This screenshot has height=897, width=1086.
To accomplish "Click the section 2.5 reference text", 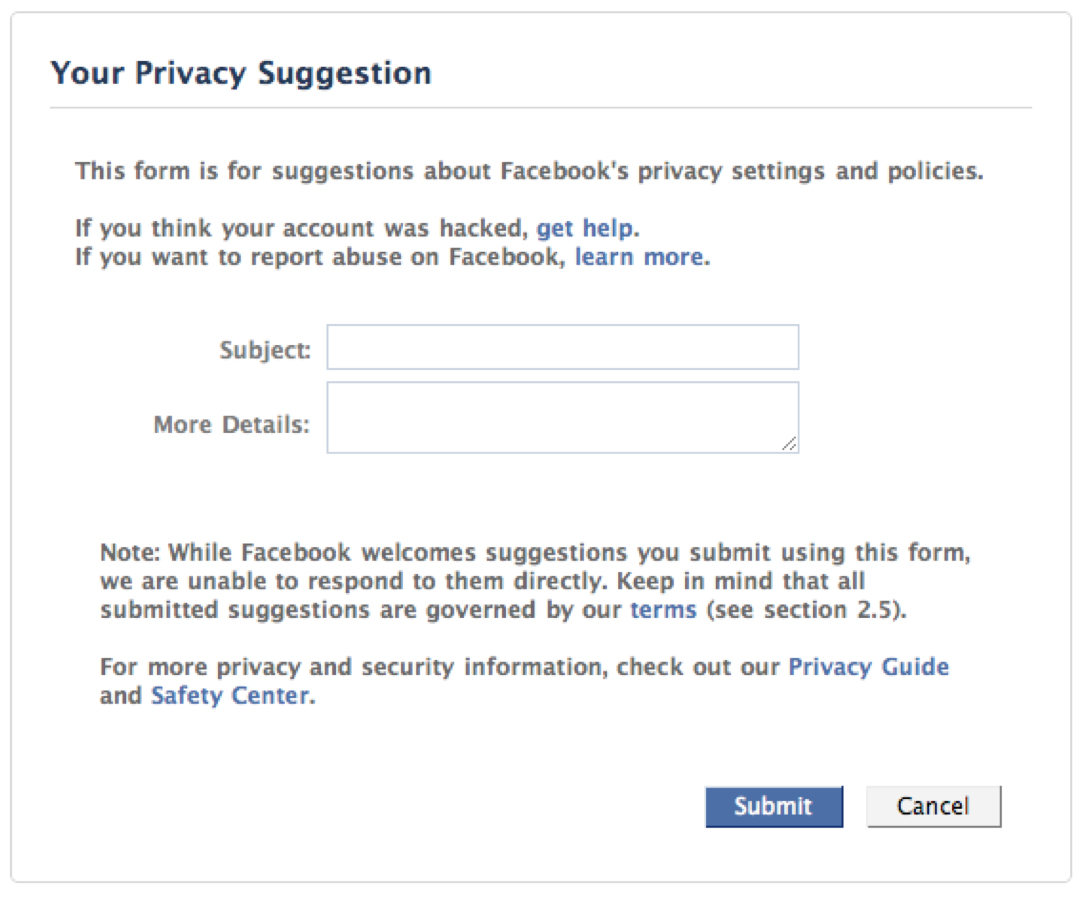I will click(x=806, y=610).
